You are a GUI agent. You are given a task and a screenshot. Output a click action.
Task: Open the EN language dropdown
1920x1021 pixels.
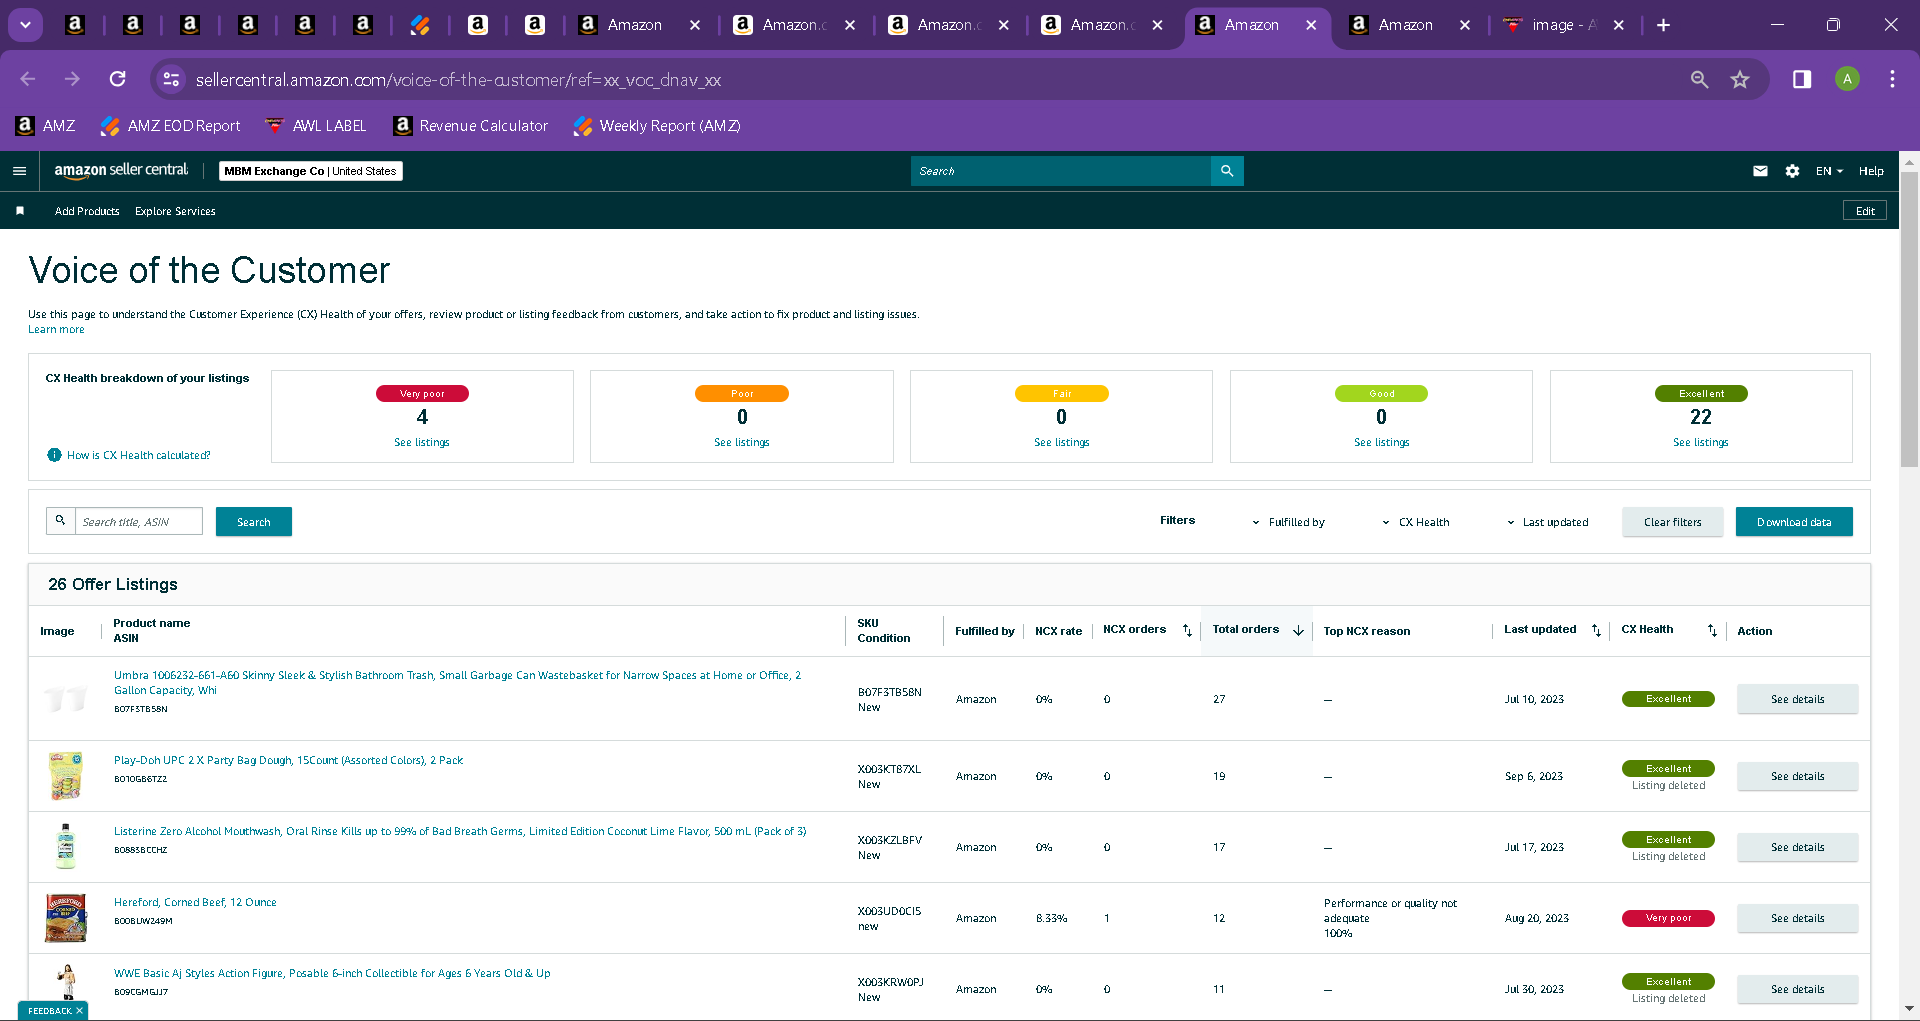[x=1829, y=171]
